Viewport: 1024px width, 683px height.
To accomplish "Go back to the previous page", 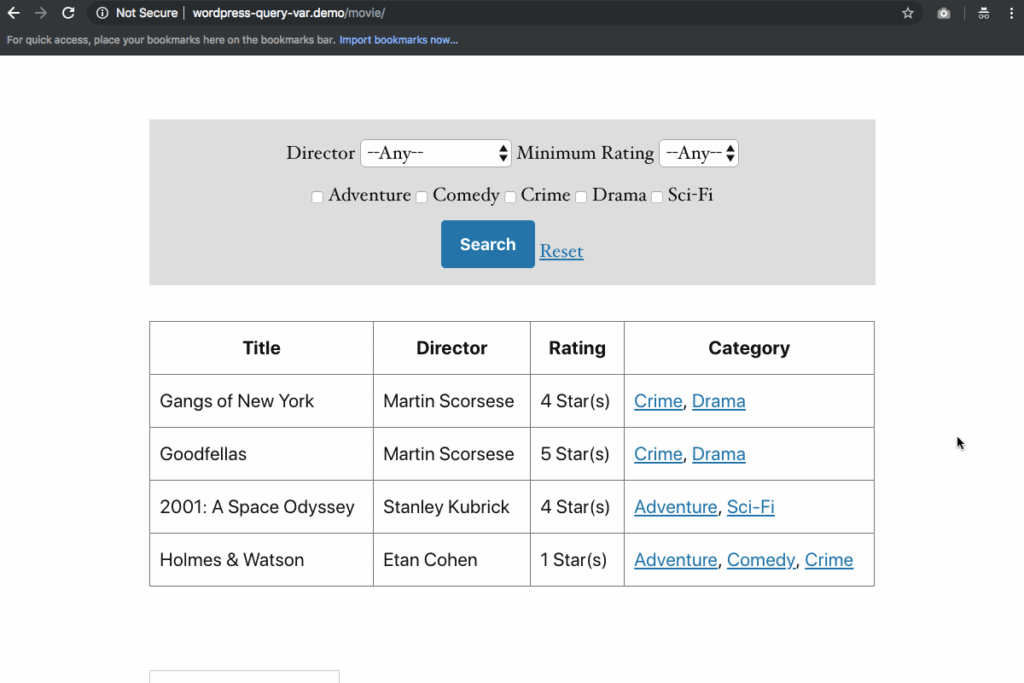I will tap(14, 14).
